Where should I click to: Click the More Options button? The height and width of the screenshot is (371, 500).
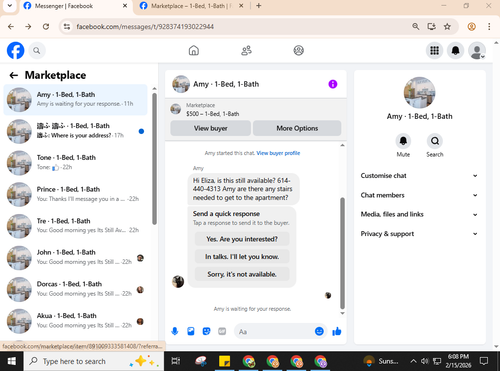pos(297,128)
